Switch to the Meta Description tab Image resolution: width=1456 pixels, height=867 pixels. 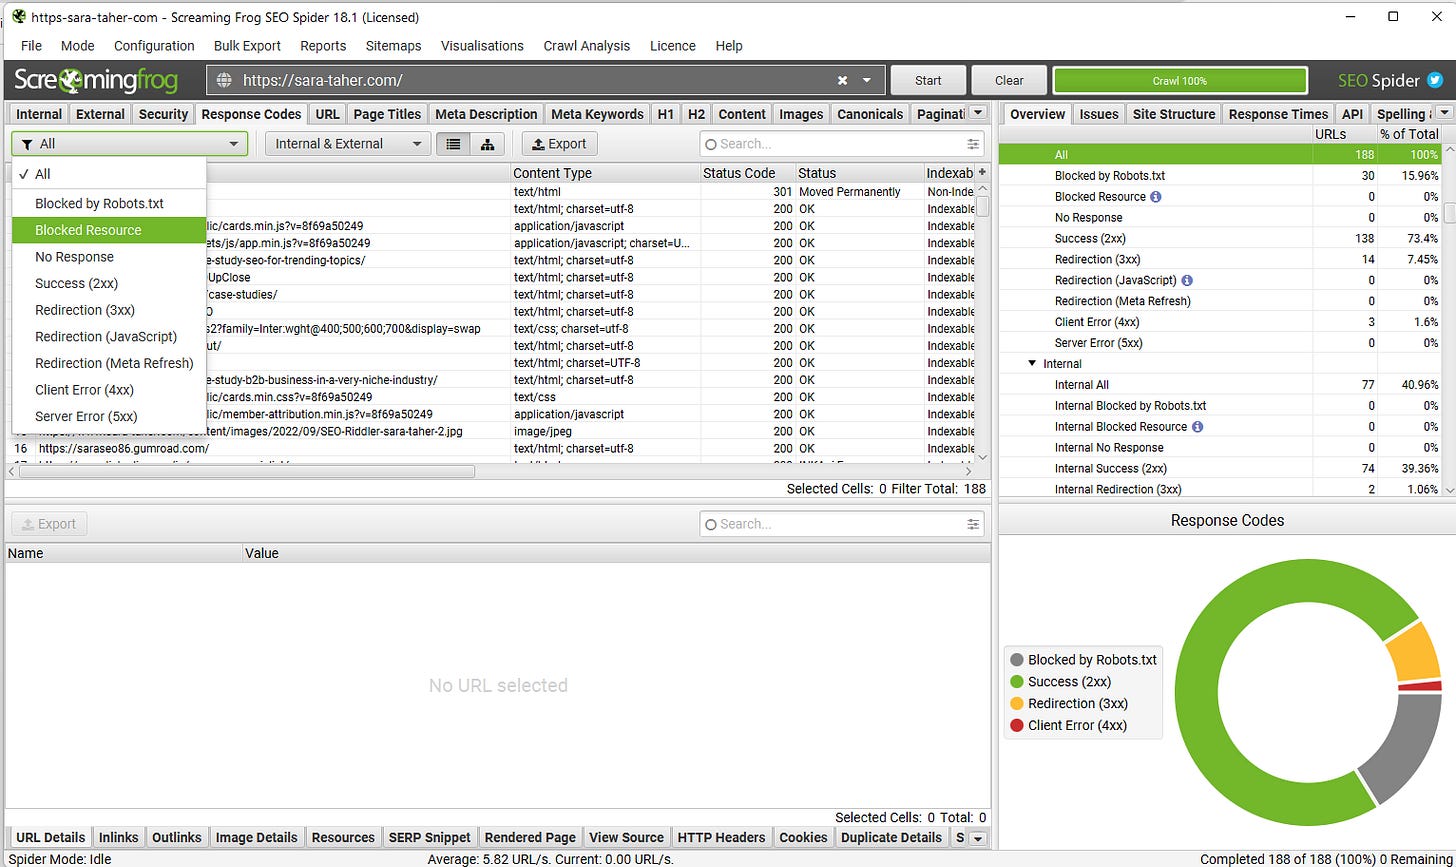point(487,114)
